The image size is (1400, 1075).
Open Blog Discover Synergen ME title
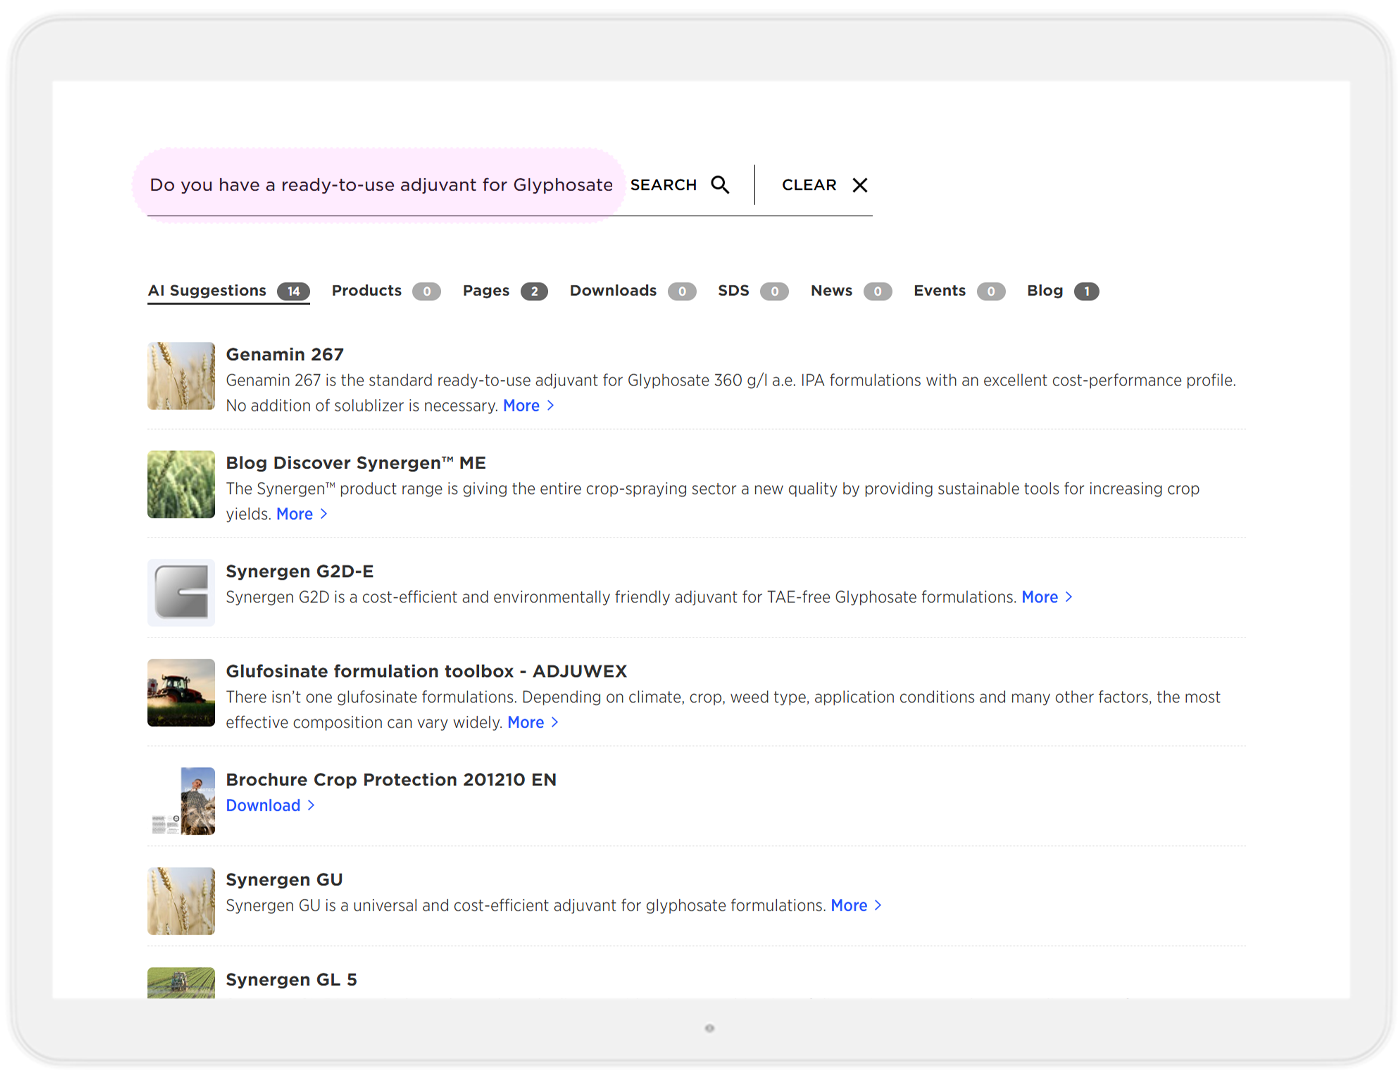point(356,463)
